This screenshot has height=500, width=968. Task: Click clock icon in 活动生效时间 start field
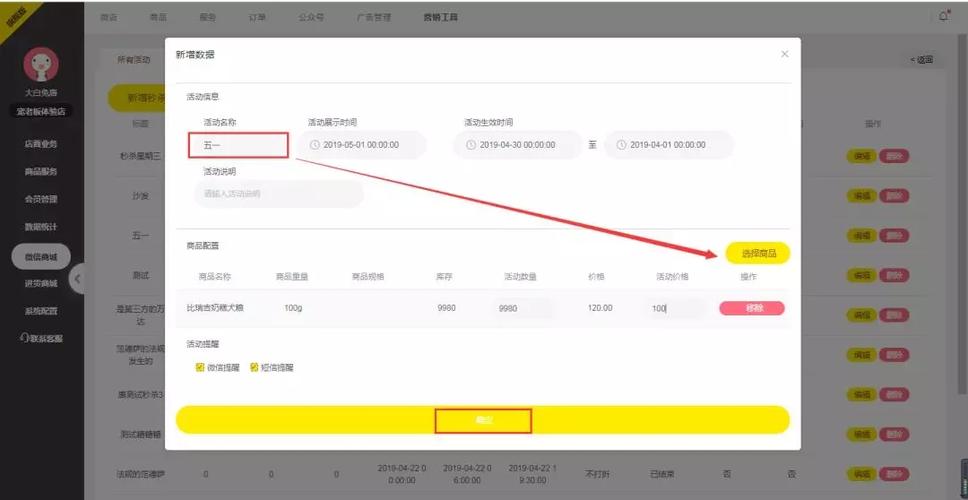pyautogui.click(x=471, y=145)
